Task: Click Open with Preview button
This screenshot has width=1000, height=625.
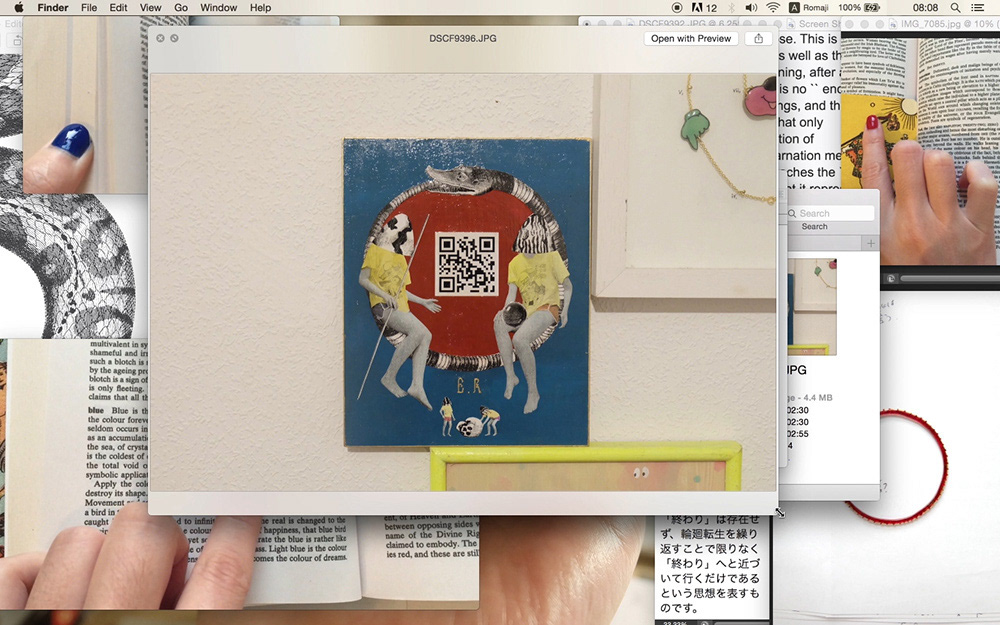Action: click(691, 38)
